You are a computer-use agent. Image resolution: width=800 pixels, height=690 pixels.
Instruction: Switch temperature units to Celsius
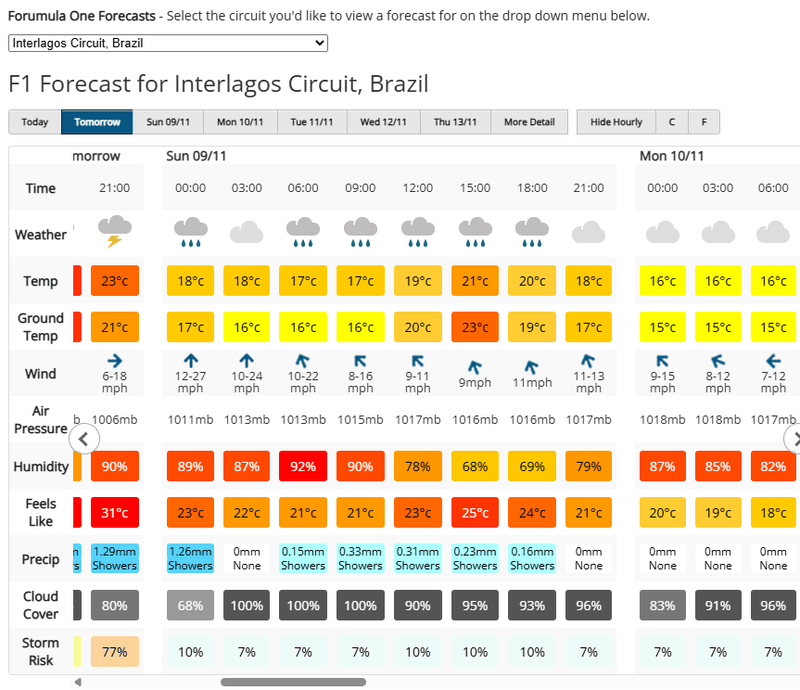pyautogui.click(x=672, y=122)
